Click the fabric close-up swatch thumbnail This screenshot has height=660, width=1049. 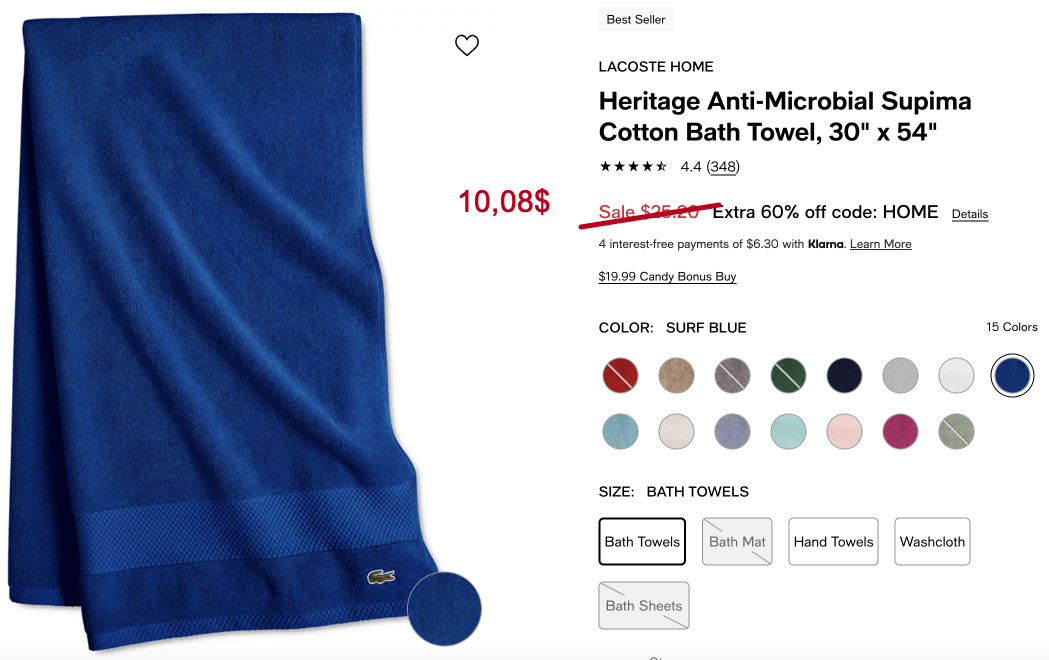(x=444, y=609)
